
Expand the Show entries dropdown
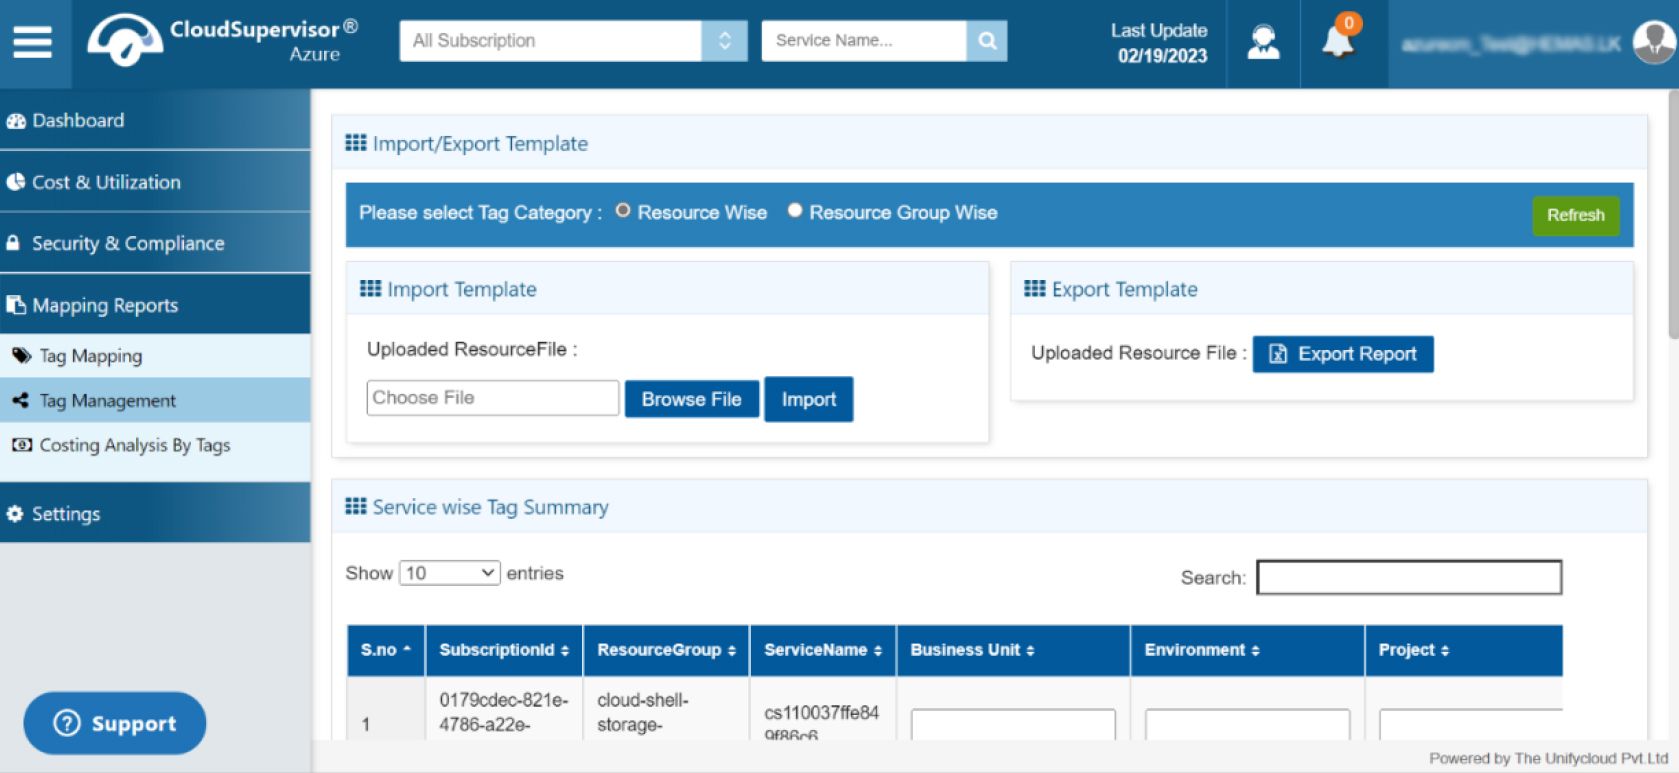[450, 573]
